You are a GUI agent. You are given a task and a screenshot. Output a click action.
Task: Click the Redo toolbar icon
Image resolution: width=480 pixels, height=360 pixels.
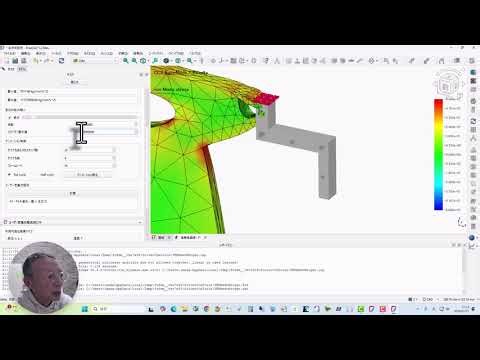(x=48, y=61)
